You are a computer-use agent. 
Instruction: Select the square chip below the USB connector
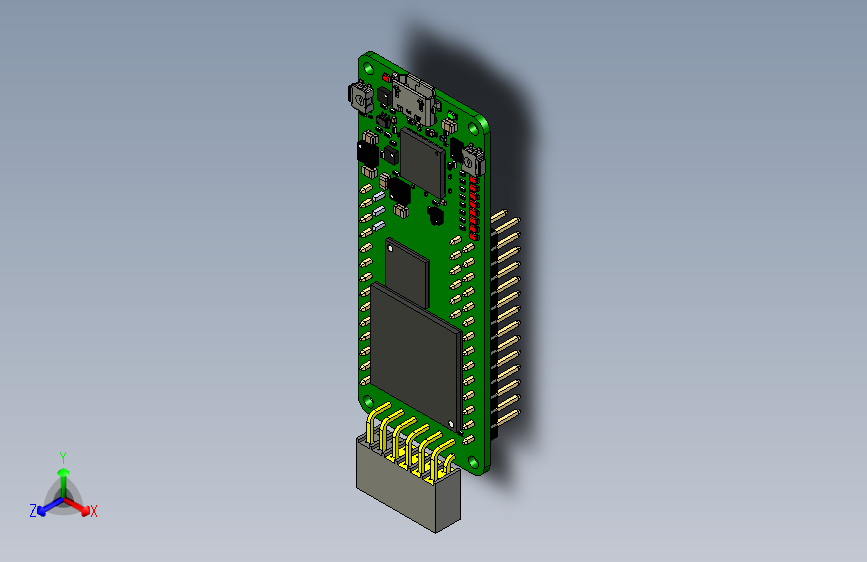(423, 163)
